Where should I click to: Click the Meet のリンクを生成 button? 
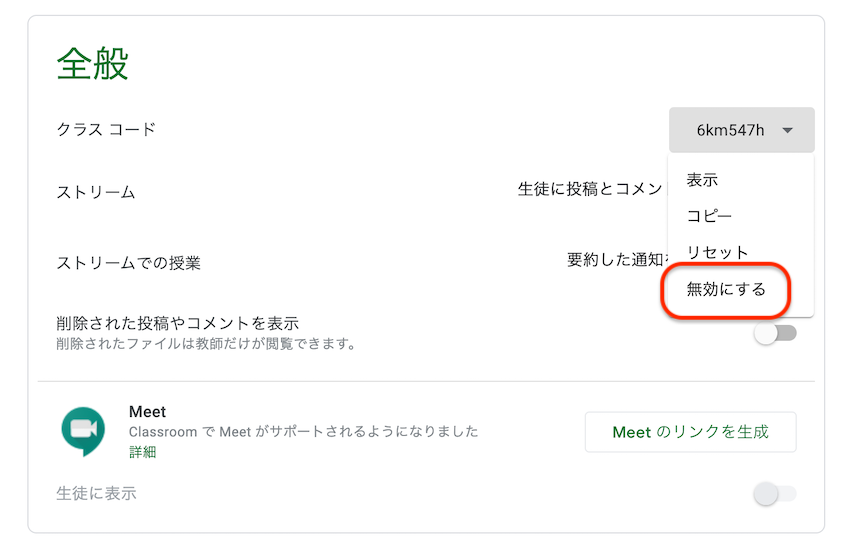(x=690, y=432)
